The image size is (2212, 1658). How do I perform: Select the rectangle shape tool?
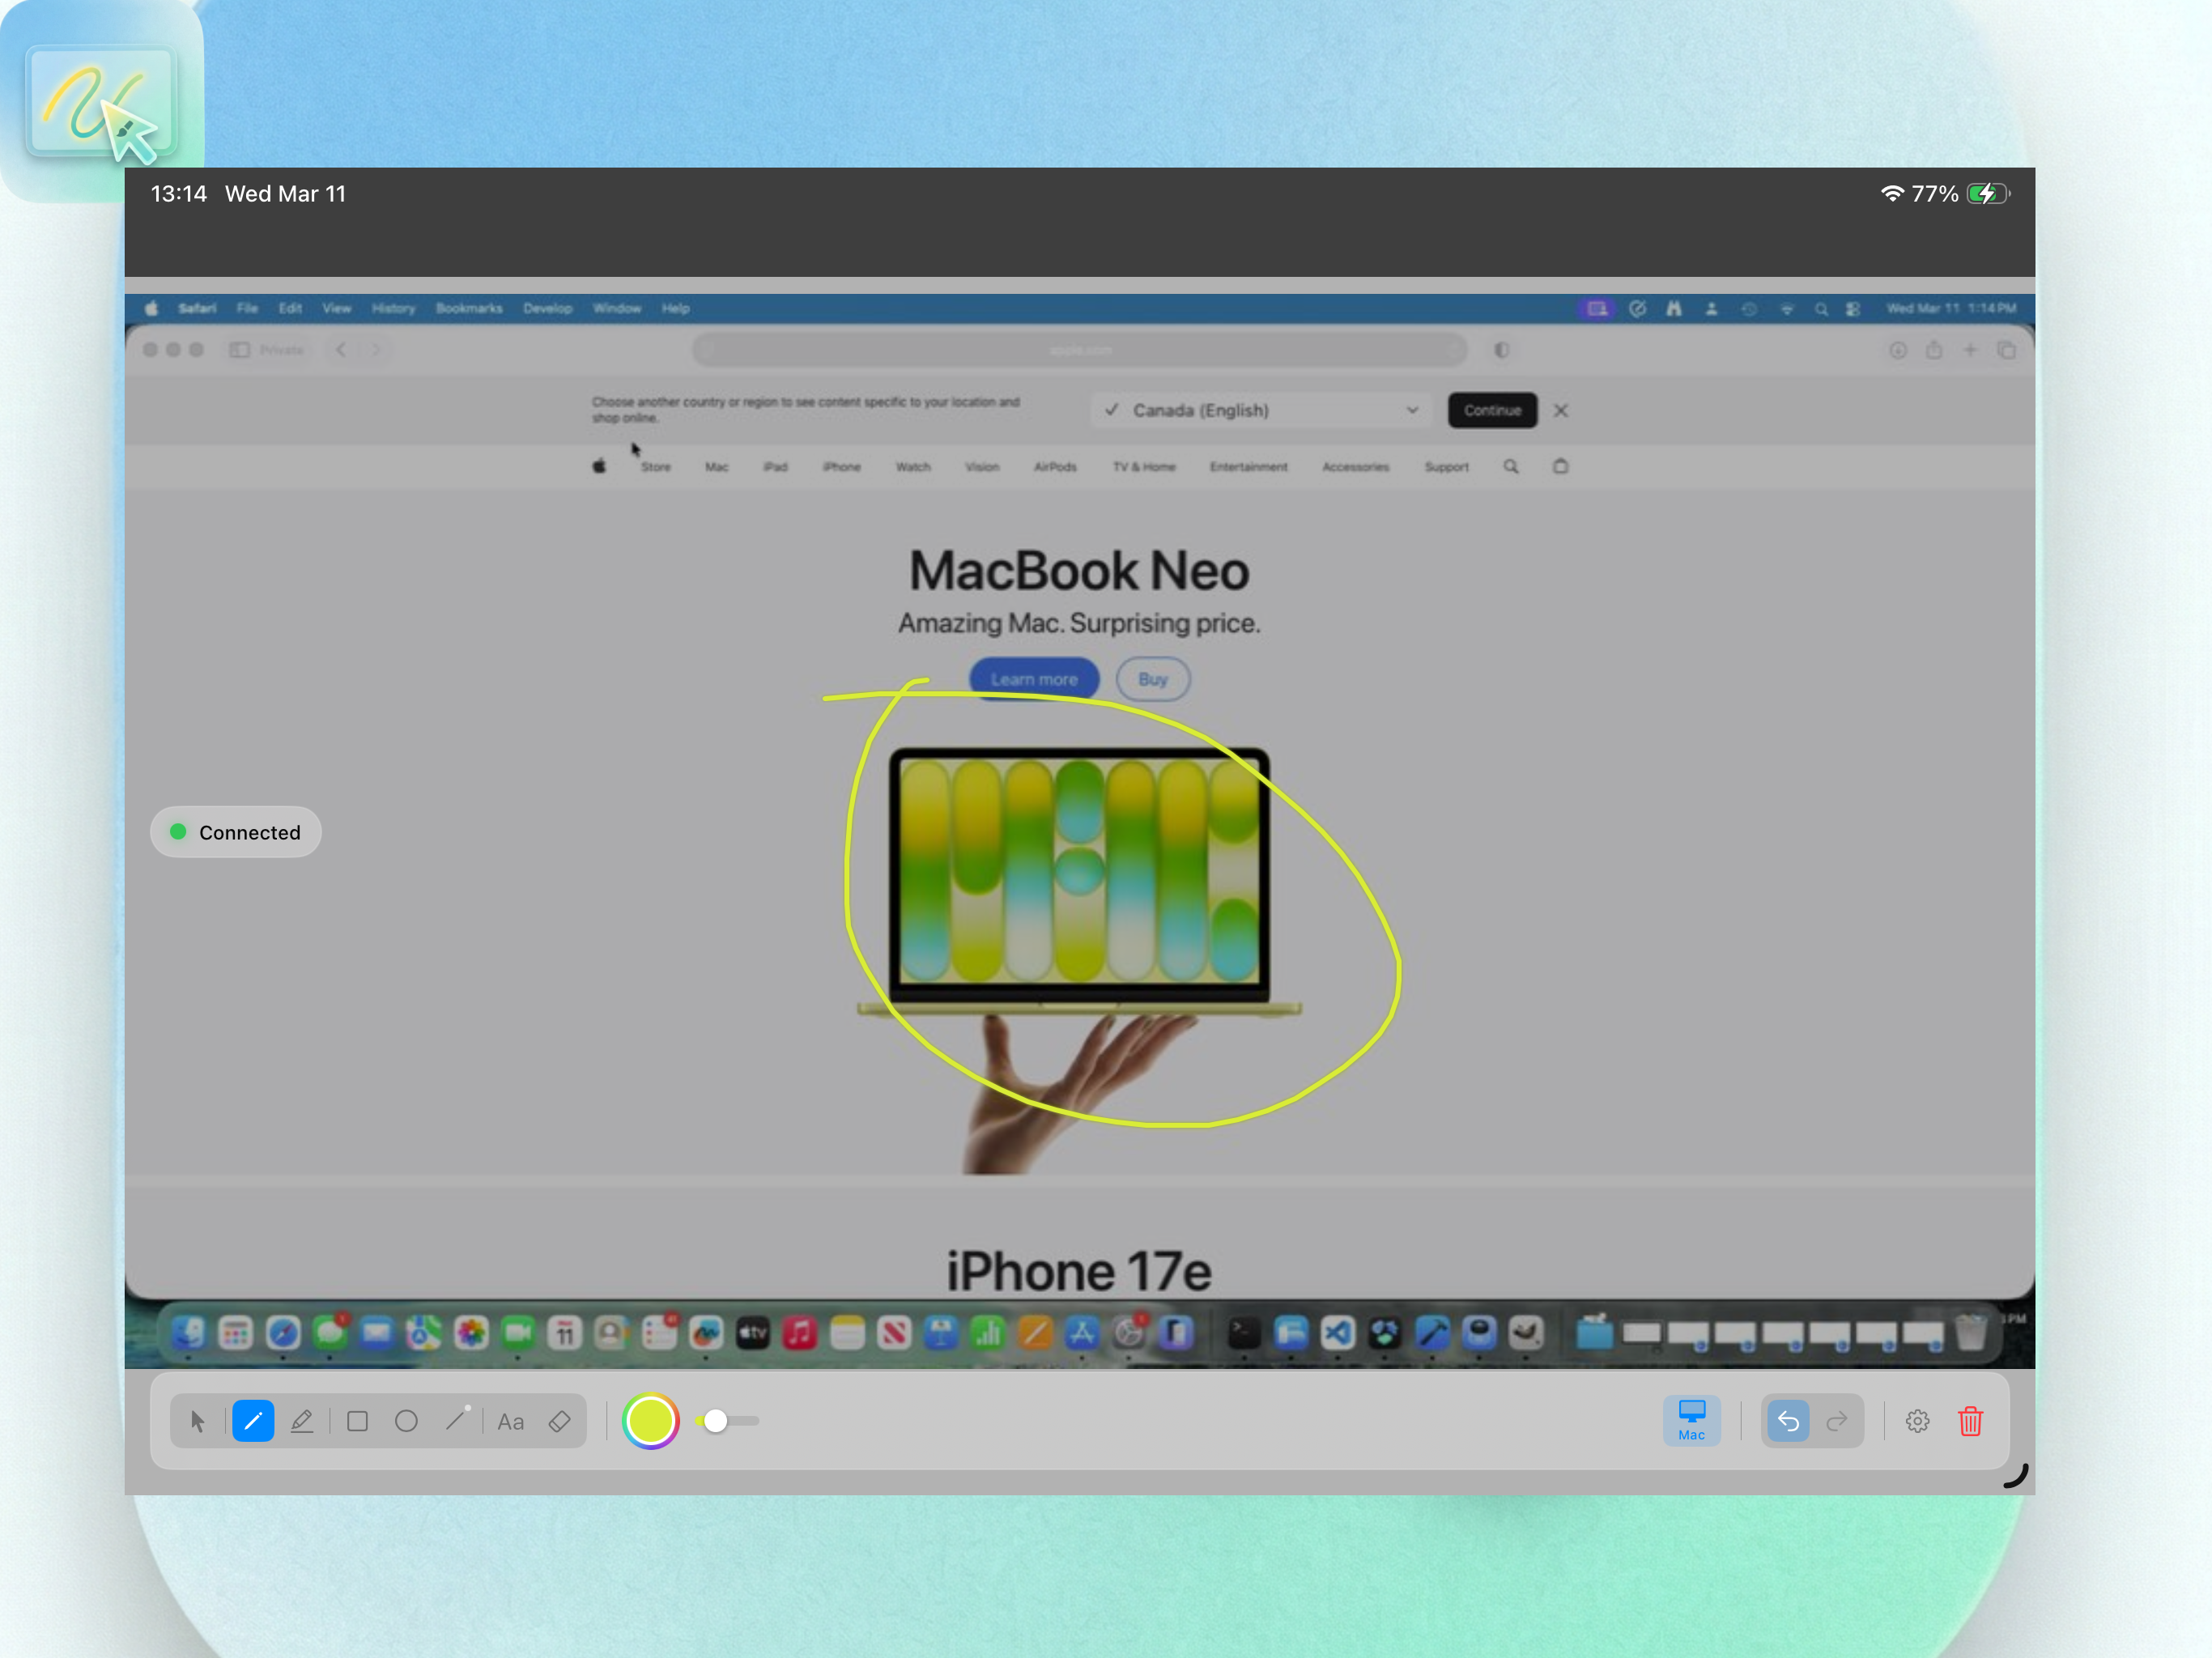pyautogui.click(x=357, y=1421)
